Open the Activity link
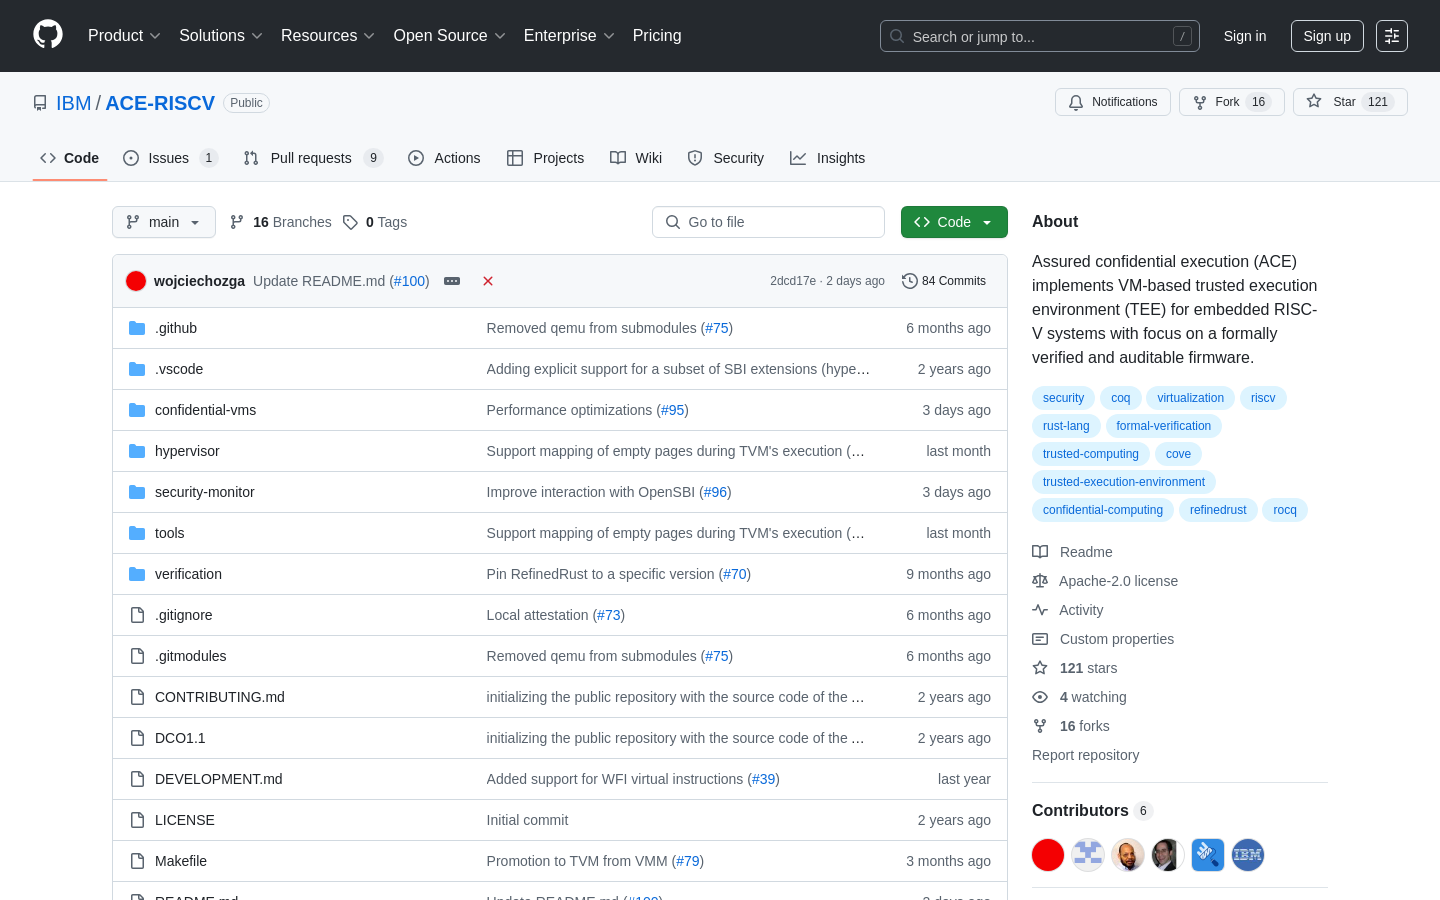This screenshot has height=900, width=1440. click(x=1068, y=610)
